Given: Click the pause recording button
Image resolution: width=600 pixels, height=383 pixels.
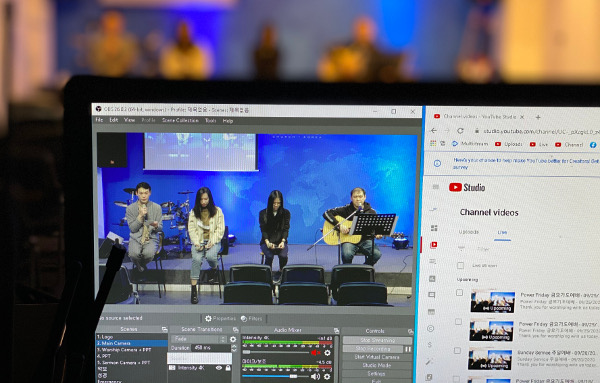Looking at the screenshot, I should point(408,349).
